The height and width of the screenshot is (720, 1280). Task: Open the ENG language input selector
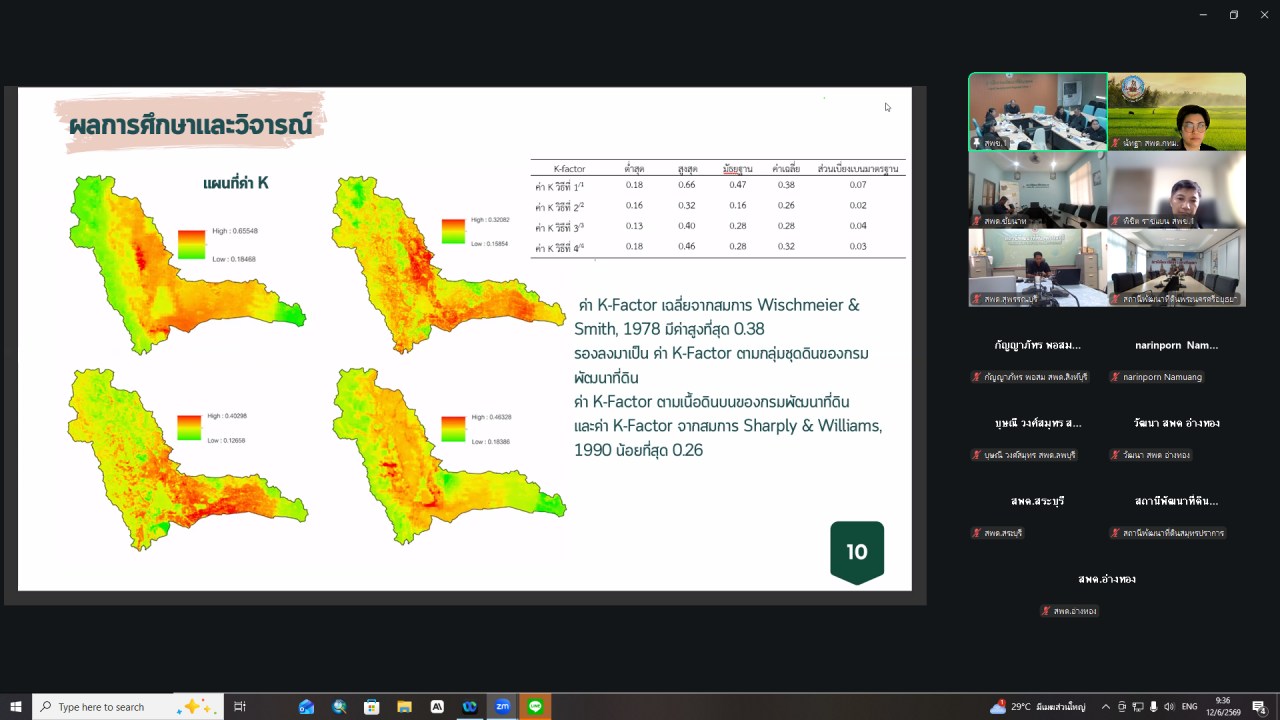coord(1190,707)
